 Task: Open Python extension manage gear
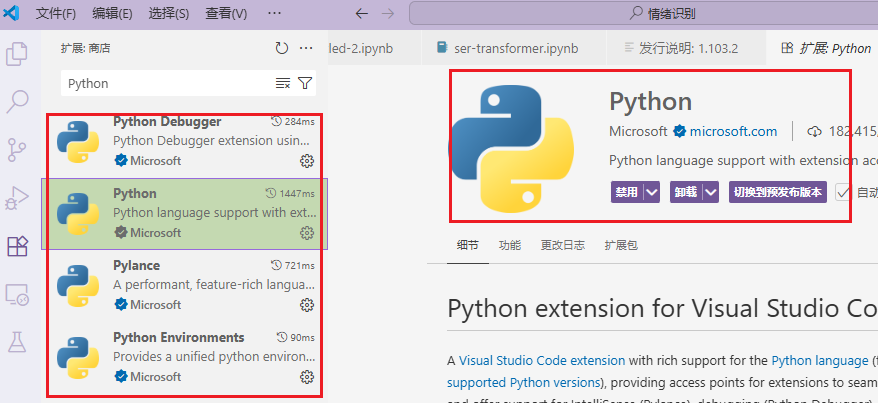[x=307, y=233]
